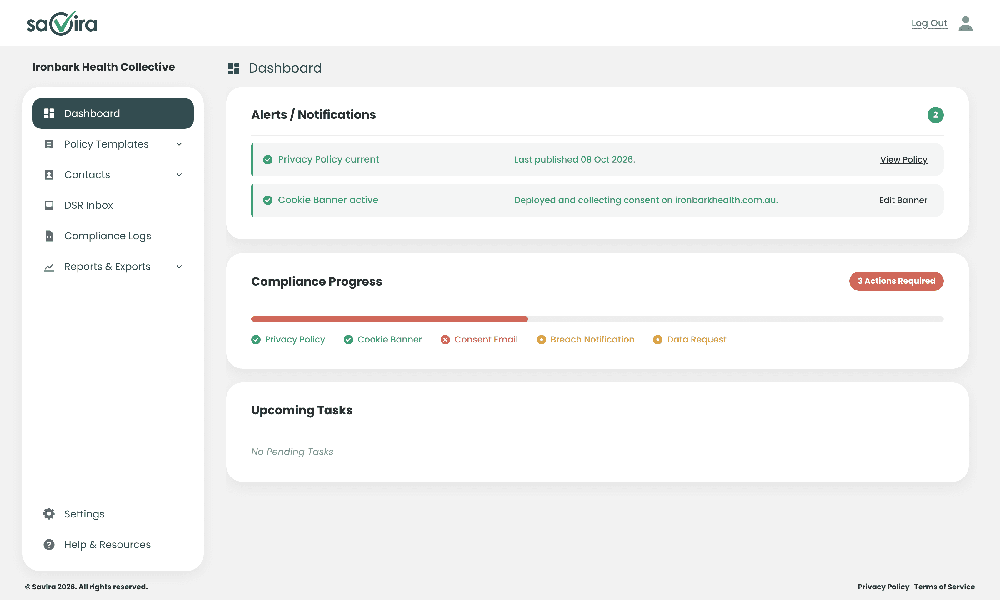Click the 'Last published 08 Oct 2026.' text

(x=575, y=160)
